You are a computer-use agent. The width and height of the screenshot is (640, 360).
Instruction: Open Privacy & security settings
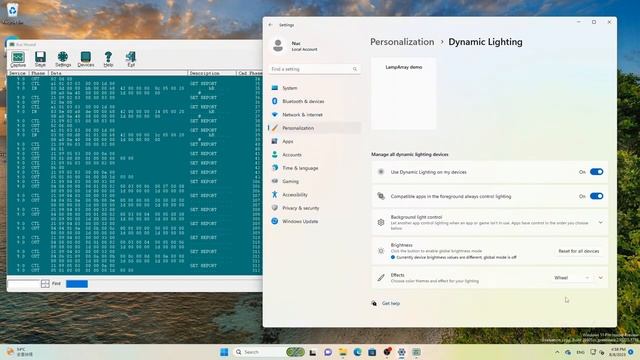coord(314,208)
